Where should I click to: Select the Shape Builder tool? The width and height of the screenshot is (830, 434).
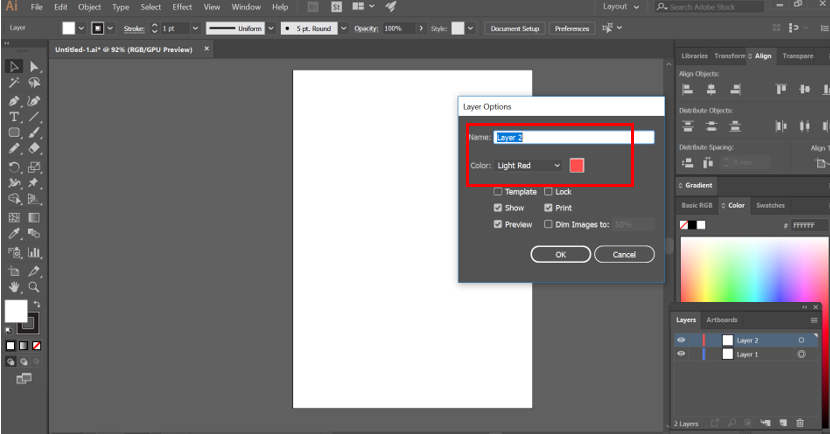(14, 199)
